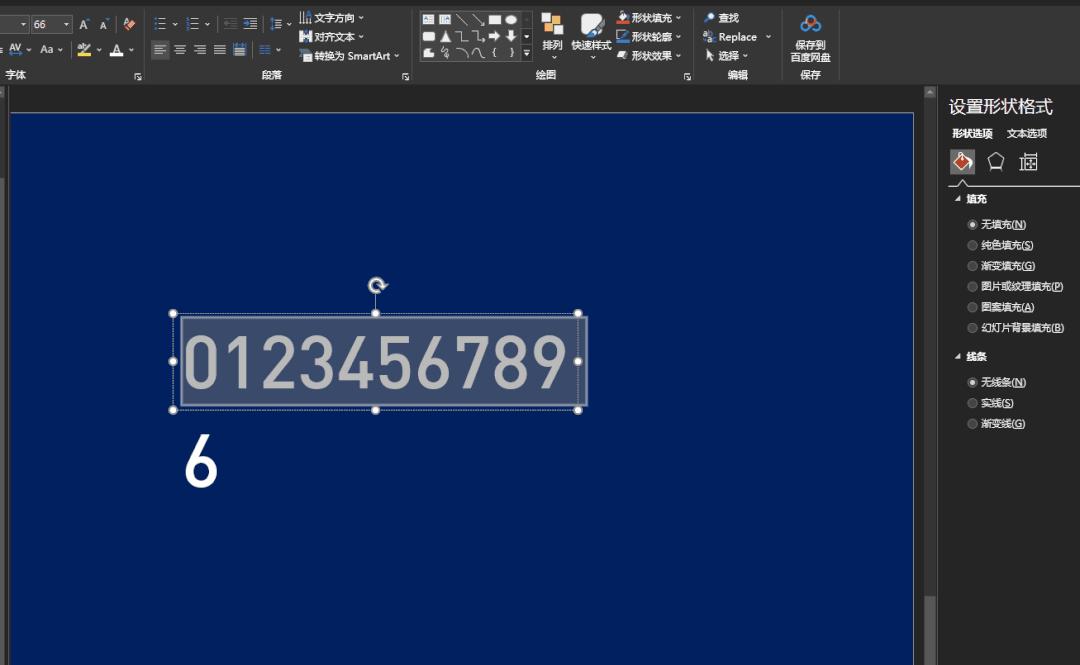Switch to 文本选项 tab
This screenshot has height=665, width=1080.
1026,133
